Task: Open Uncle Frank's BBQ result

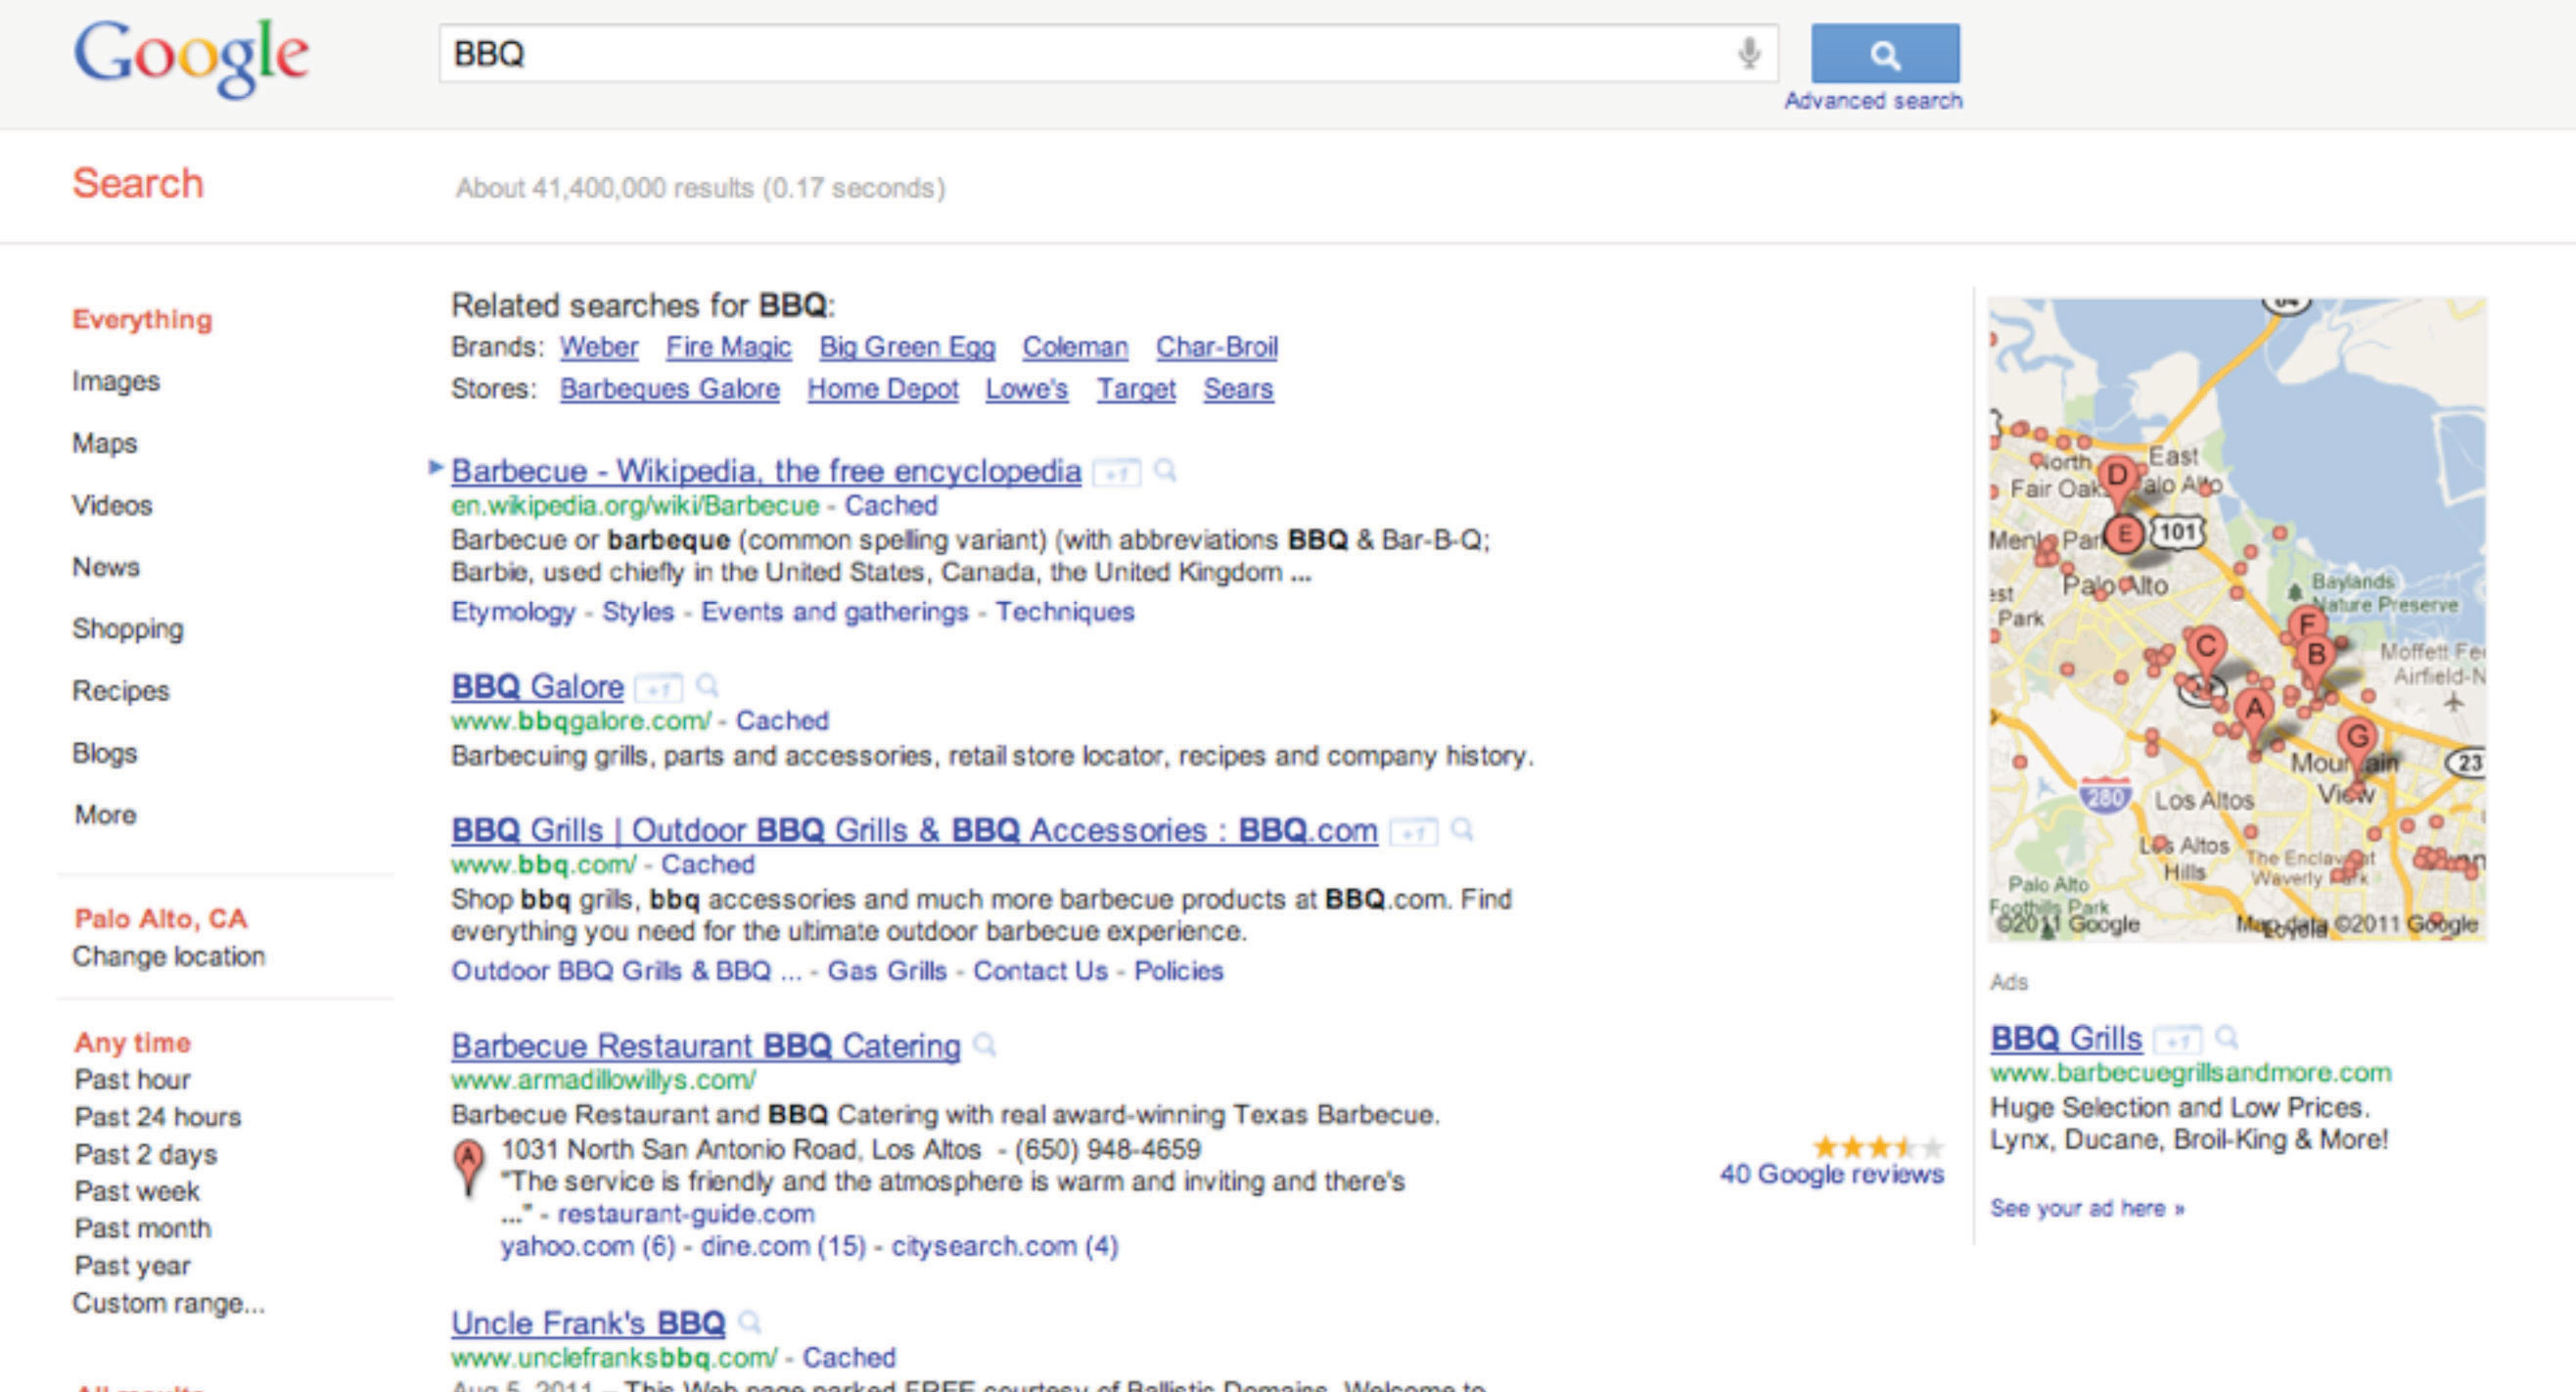Action: pos(588,1324)
